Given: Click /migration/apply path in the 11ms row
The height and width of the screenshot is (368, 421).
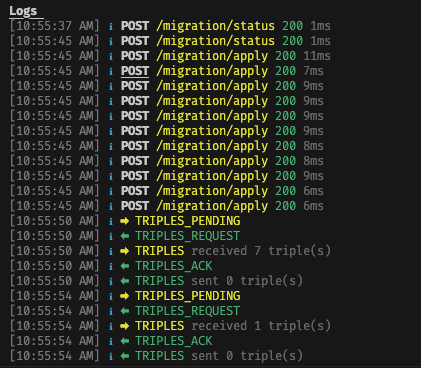Looking at the screenshot, I should click(212, 56).
